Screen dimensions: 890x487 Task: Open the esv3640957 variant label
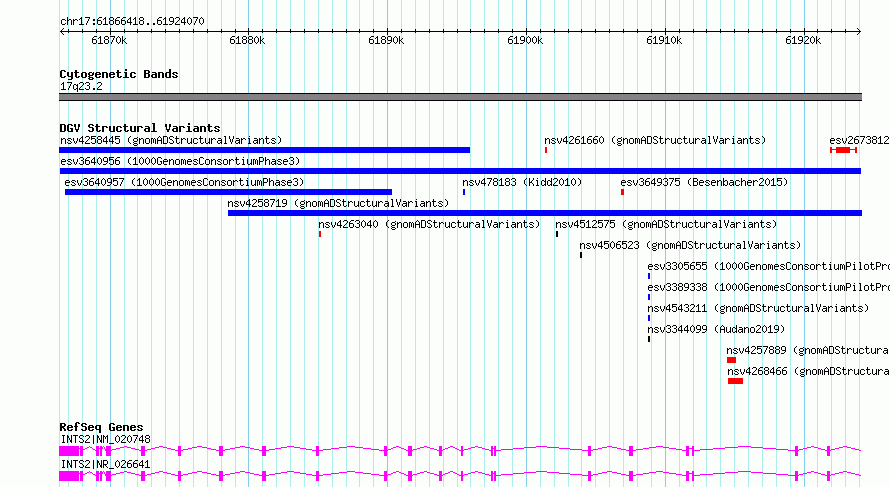[184, 182]
